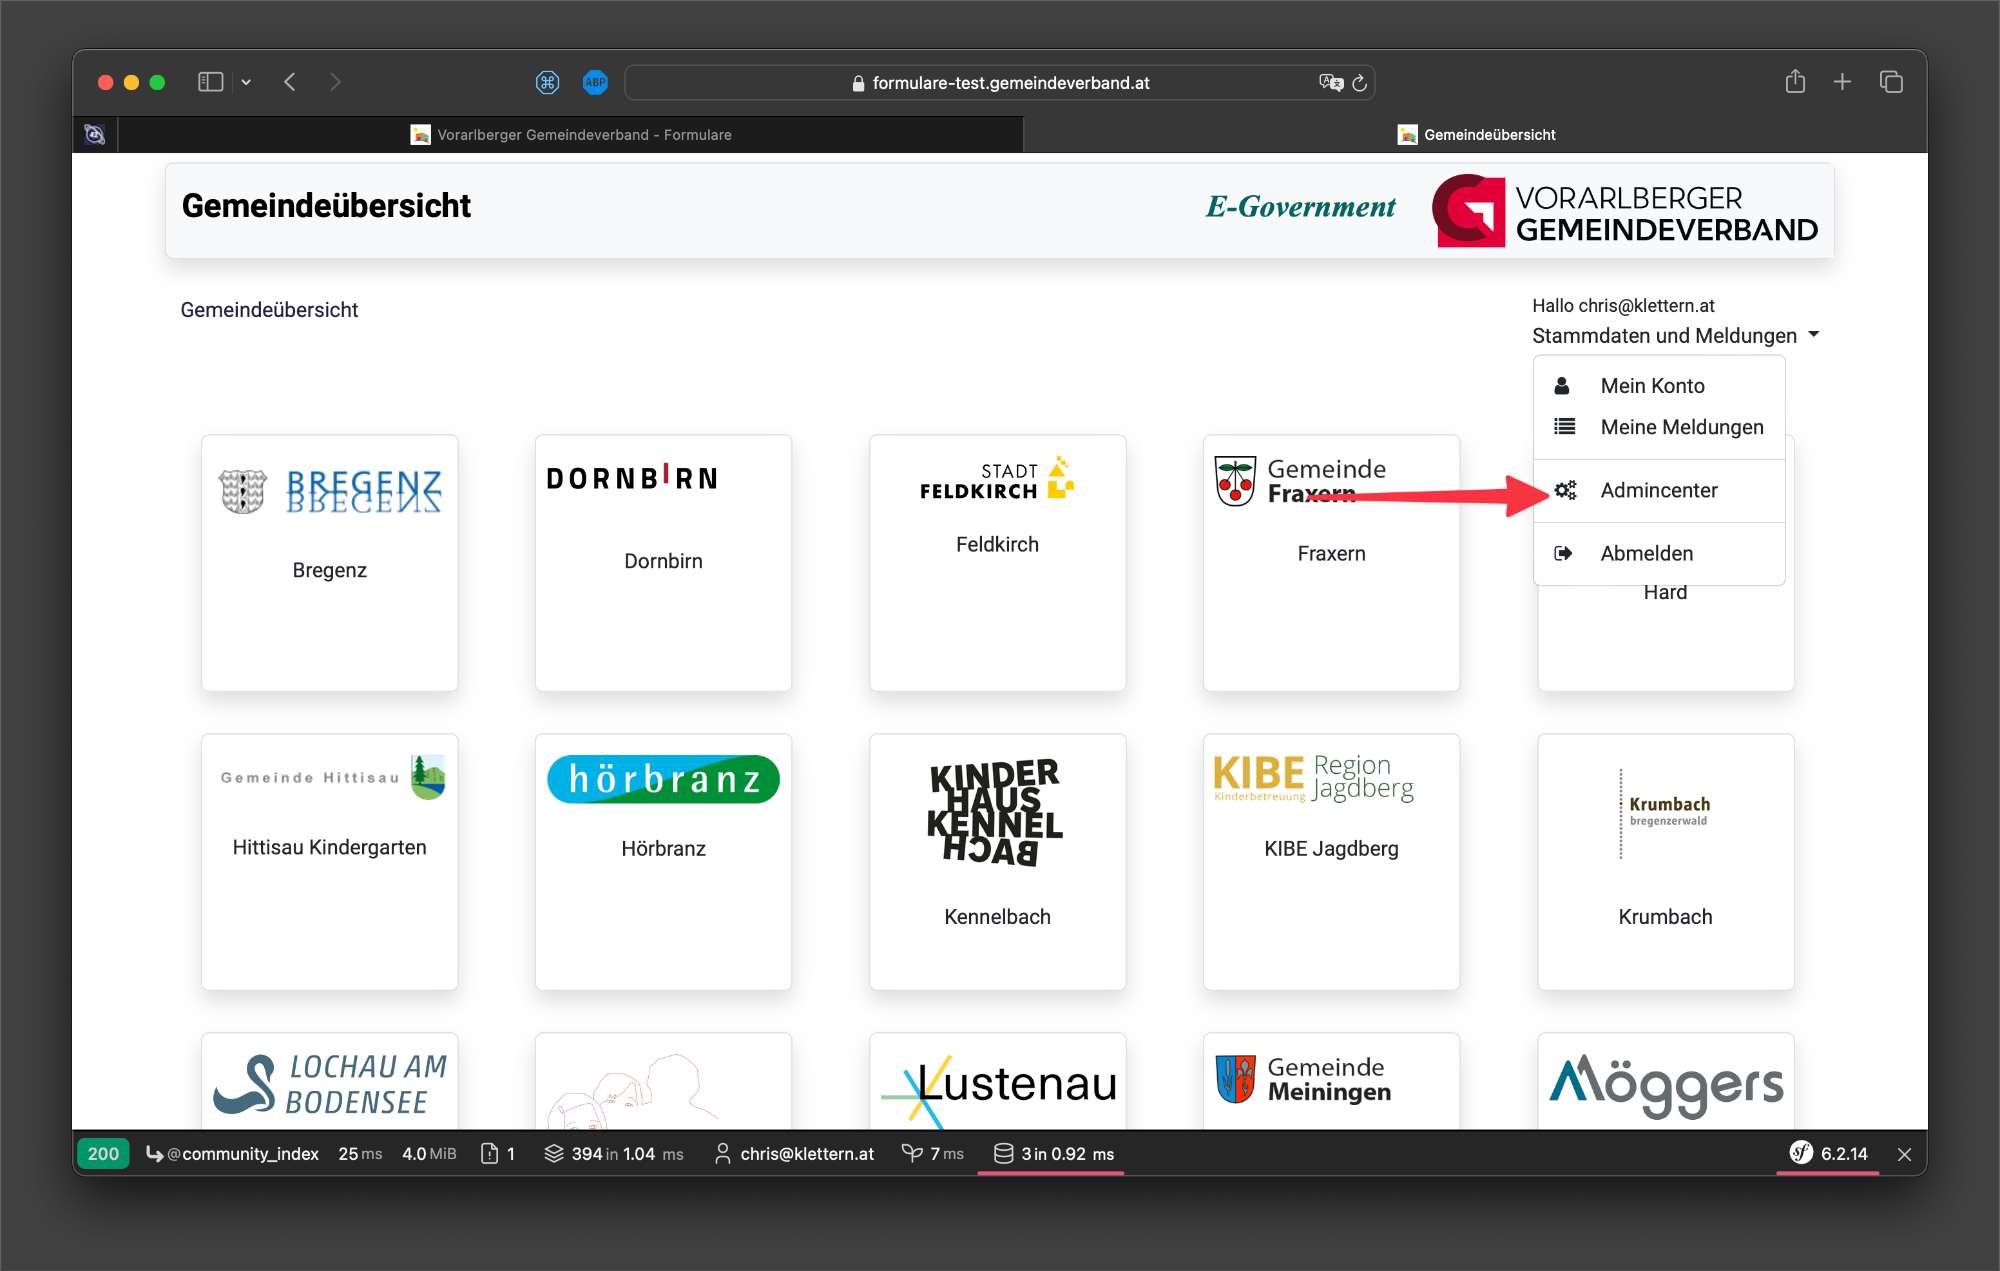Click the user icon beside Mein Konto
Viewport: 2000px width, 1271px height.
click(1562, 386)
